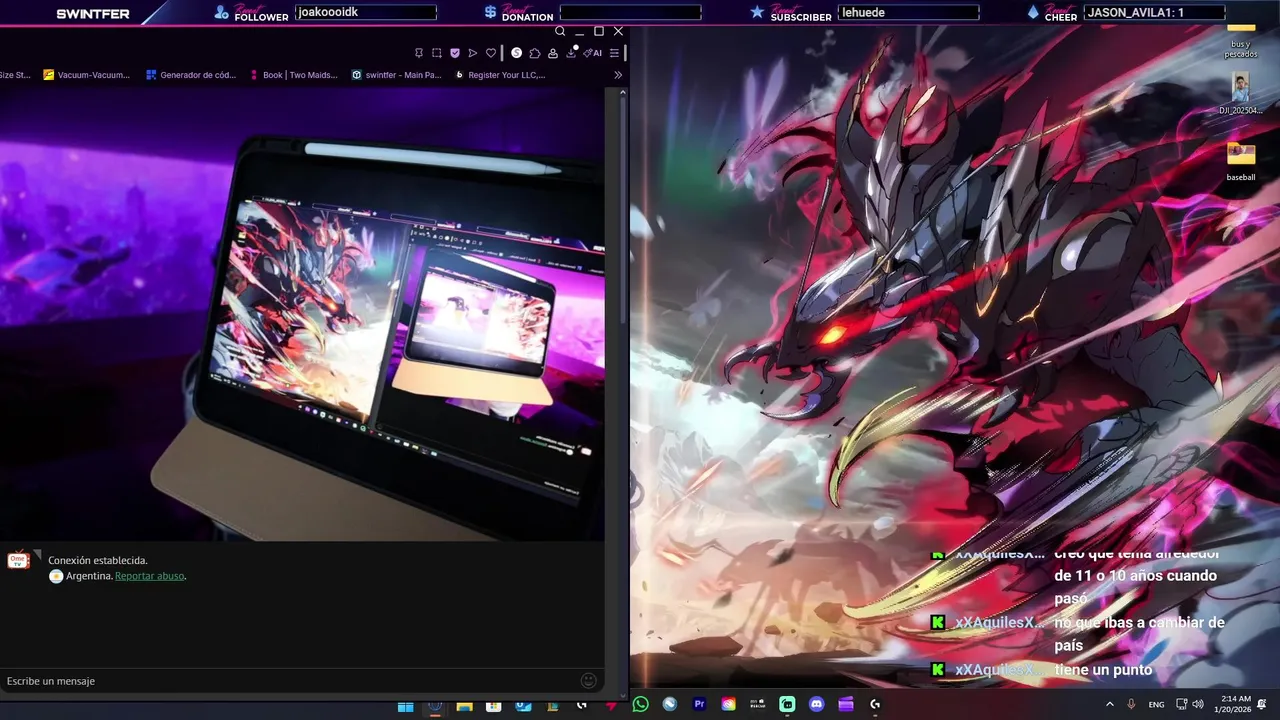Open the purple clapperboard app on taskbar

pos(846,704)
